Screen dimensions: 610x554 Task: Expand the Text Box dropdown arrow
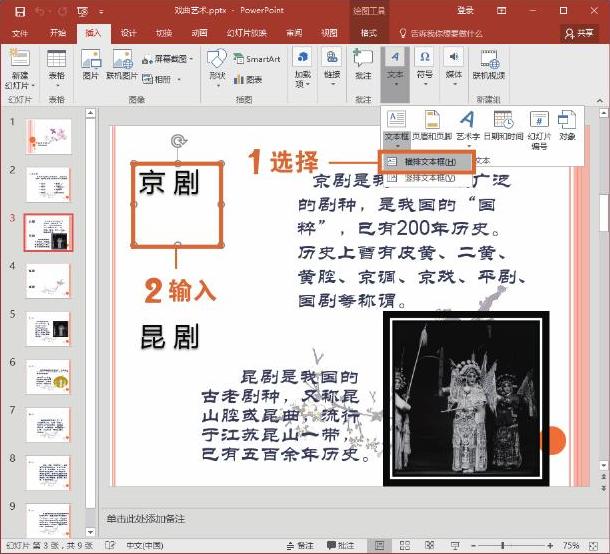click(x=397, y=146)
